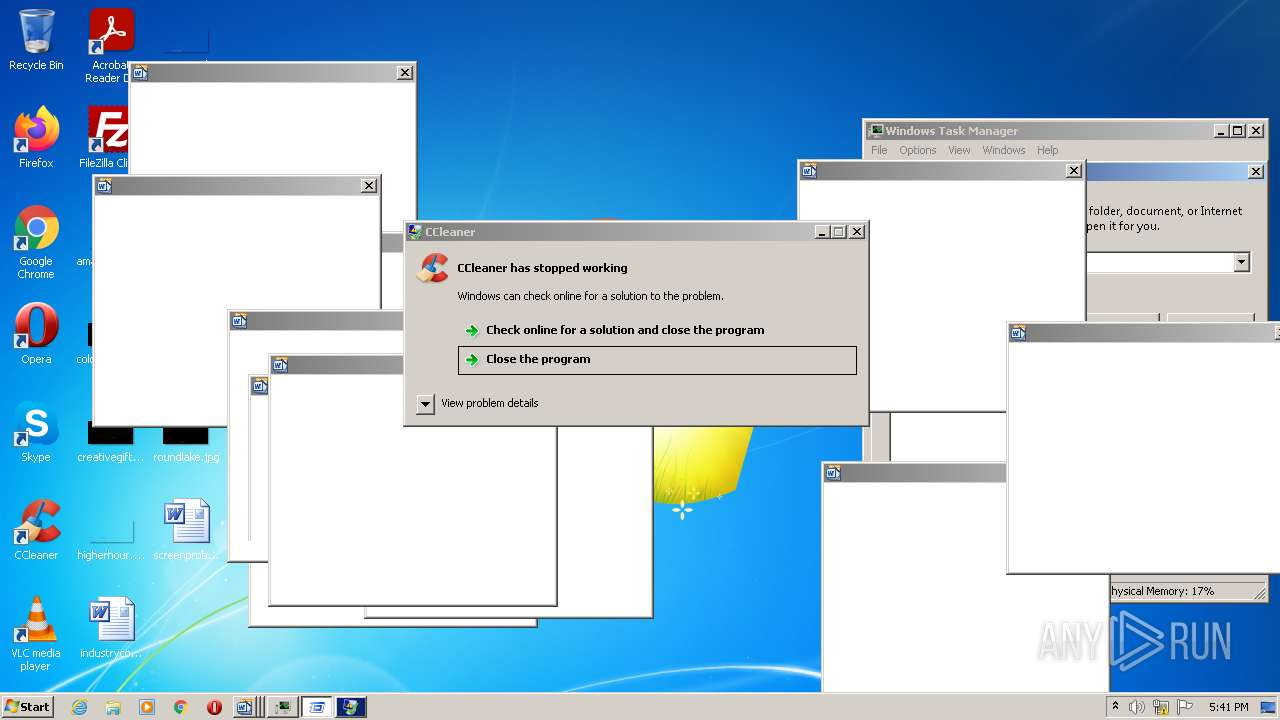
Task: Click Internet Explorer in the taskbar
Action: tap(80, 707)
